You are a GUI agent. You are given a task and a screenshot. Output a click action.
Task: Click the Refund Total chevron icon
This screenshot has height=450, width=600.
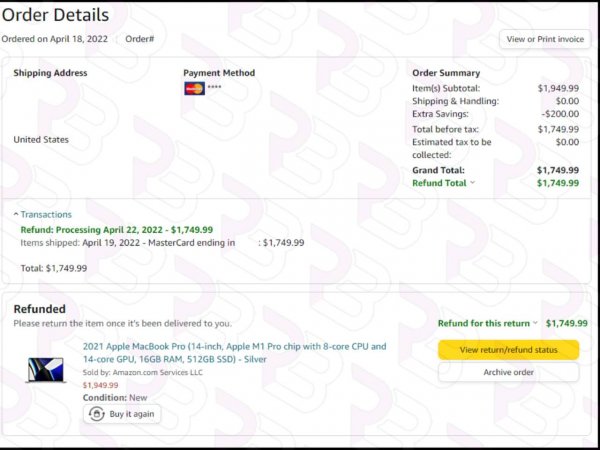click(472, 183)
